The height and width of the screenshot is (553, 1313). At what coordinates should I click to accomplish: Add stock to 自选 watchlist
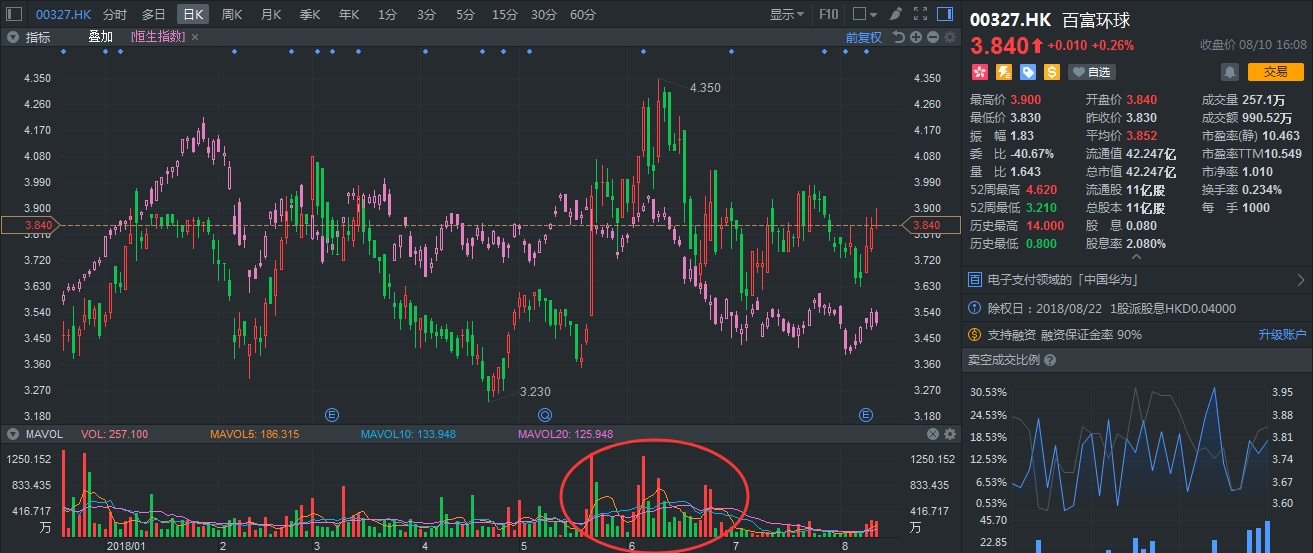coord(1091,72)
